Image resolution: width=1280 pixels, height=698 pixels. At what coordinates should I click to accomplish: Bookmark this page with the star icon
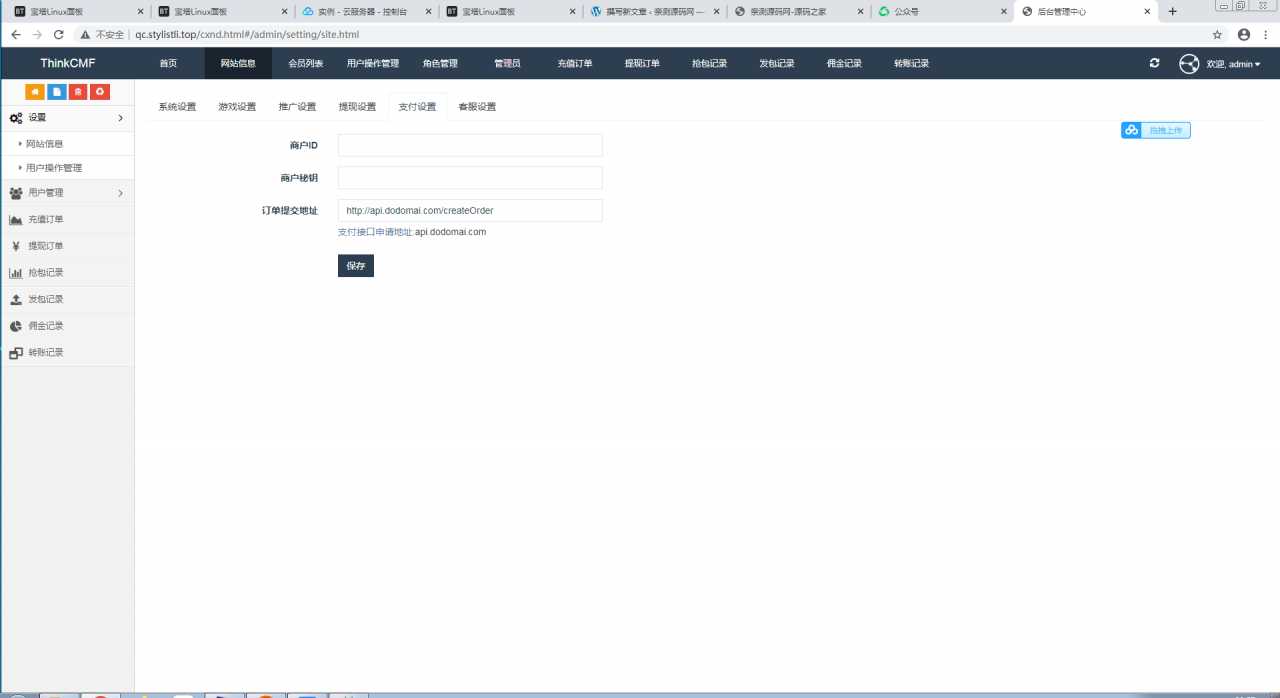(x=1217, y=34)
